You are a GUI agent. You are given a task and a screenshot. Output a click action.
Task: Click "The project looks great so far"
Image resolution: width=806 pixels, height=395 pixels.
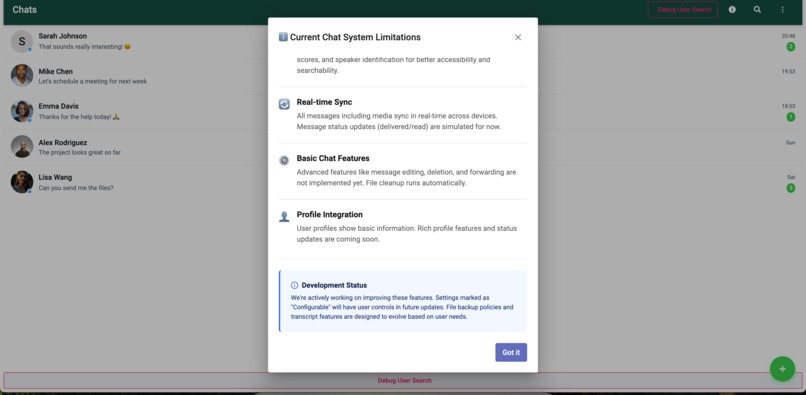coord(80,152)
